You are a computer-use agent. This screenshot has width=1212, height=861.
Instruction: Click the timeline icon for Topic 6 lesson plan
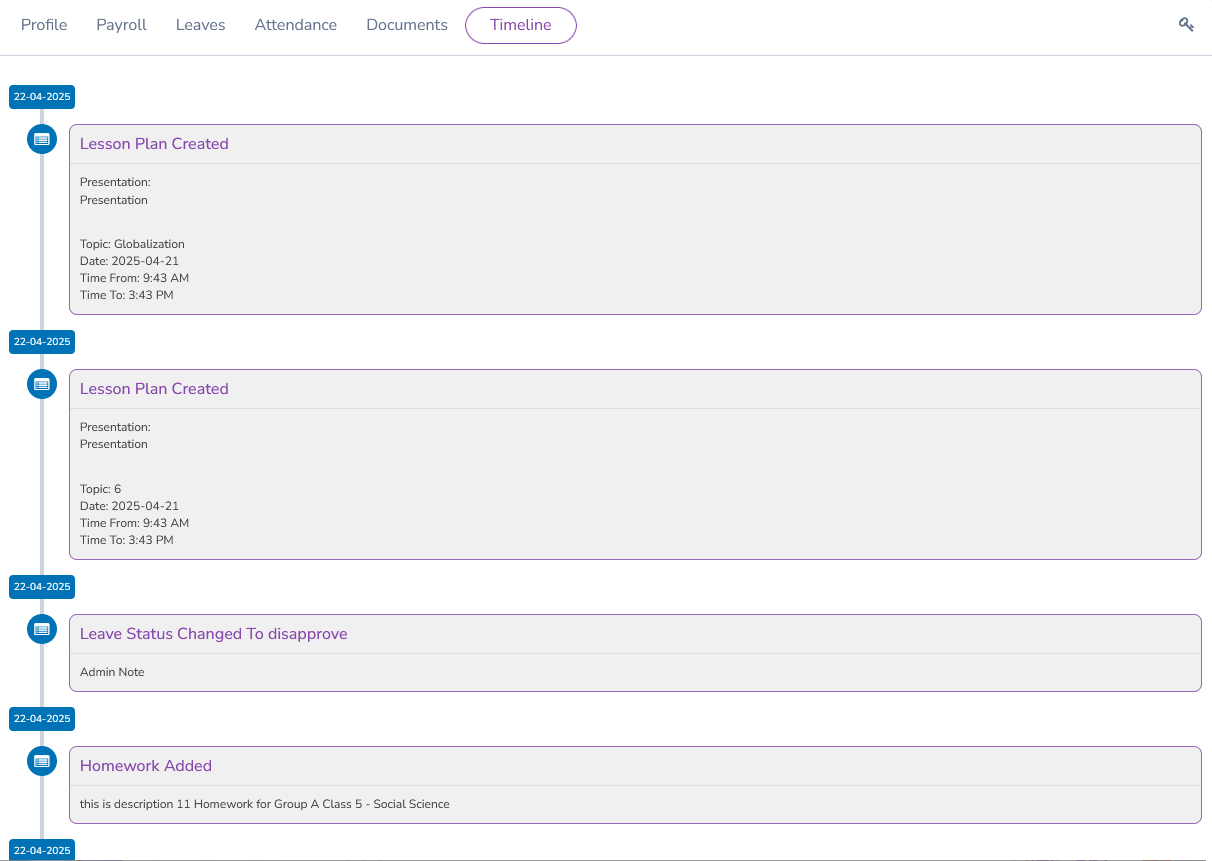click(x=41, y=384)
